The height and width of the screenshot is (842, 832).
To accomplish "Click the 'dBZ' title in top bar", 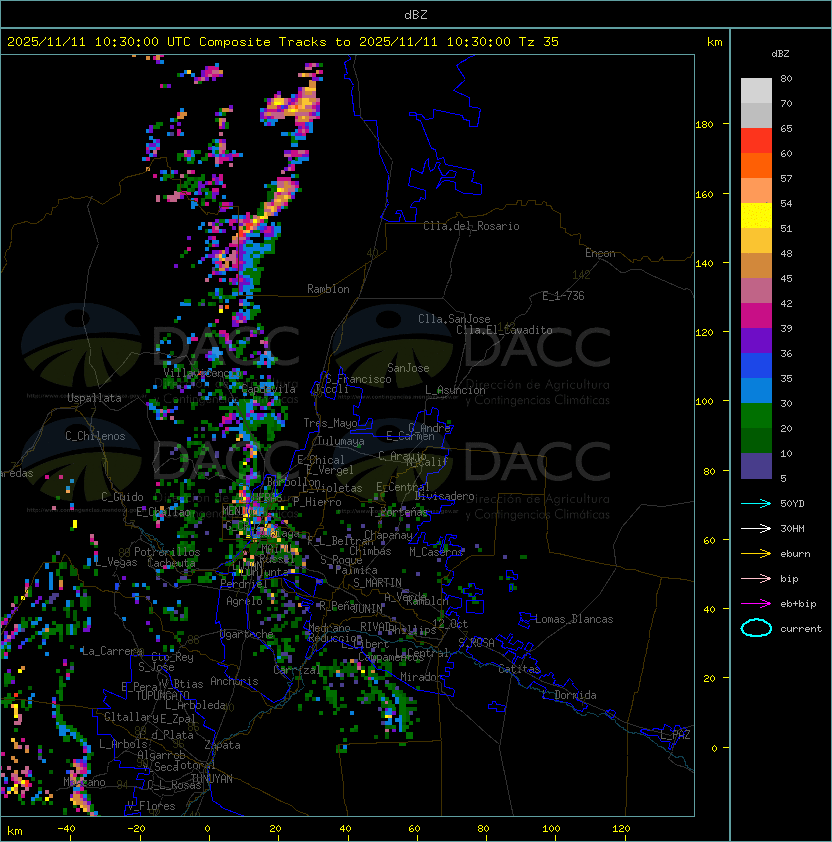I will pos(416,15).
